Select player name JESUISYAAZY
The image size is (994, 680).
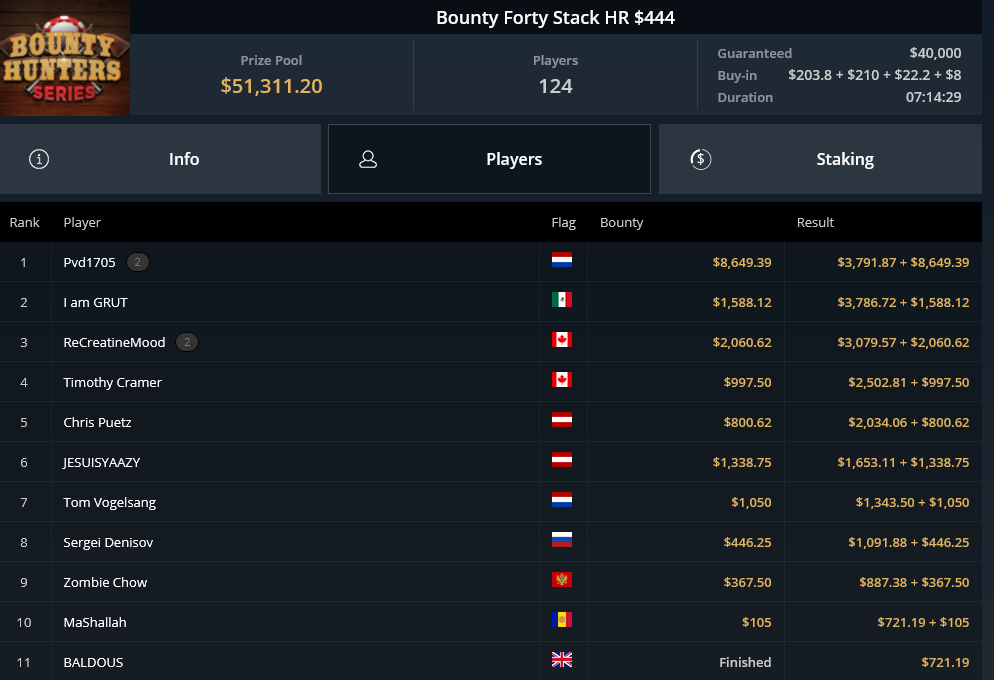tap(101, 462)
